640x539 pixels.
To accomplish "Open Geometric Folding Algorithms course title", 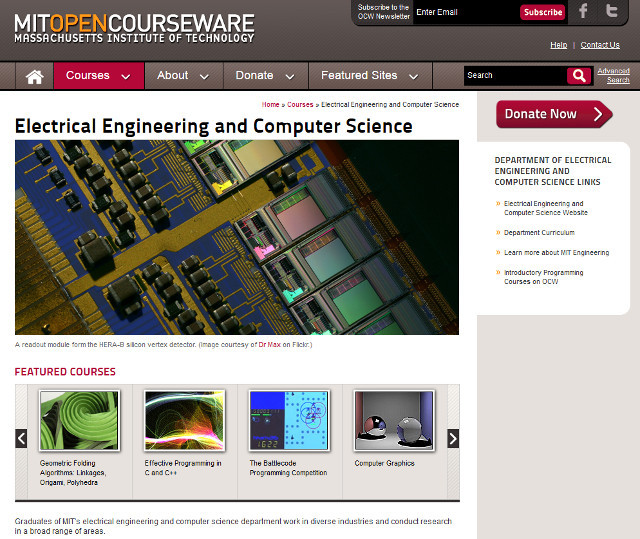I will [x=73, y=473].
